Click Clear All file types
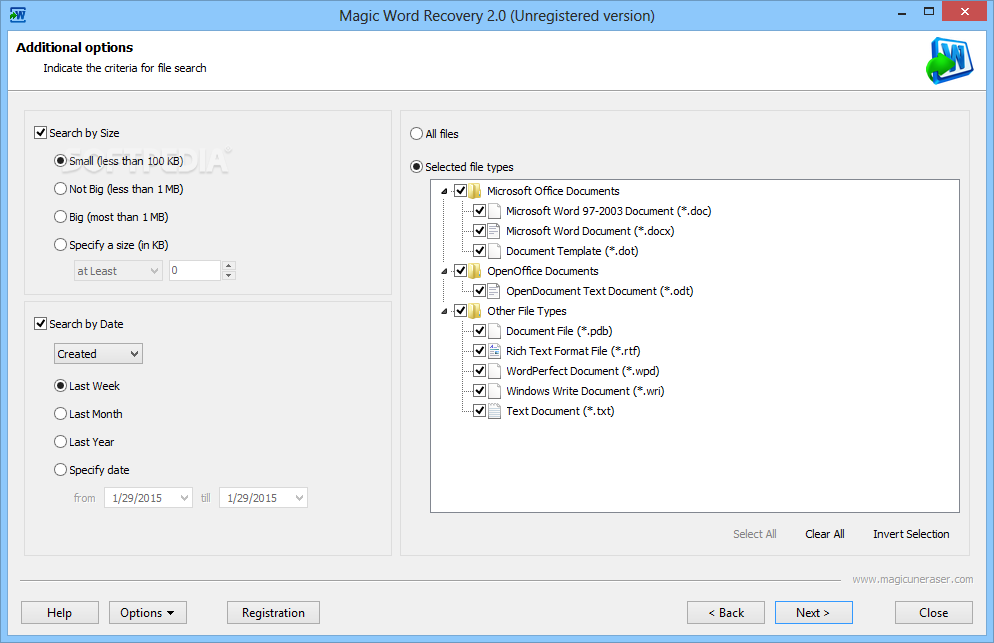The height and width of the screenshot is (643, 994). tap(825, 534)
